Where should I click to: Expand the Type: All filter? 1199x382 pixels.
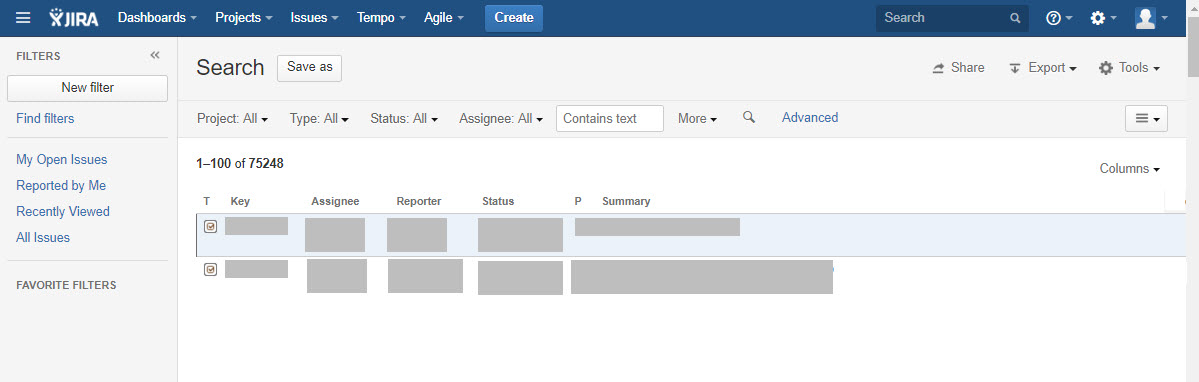[320, 118]
